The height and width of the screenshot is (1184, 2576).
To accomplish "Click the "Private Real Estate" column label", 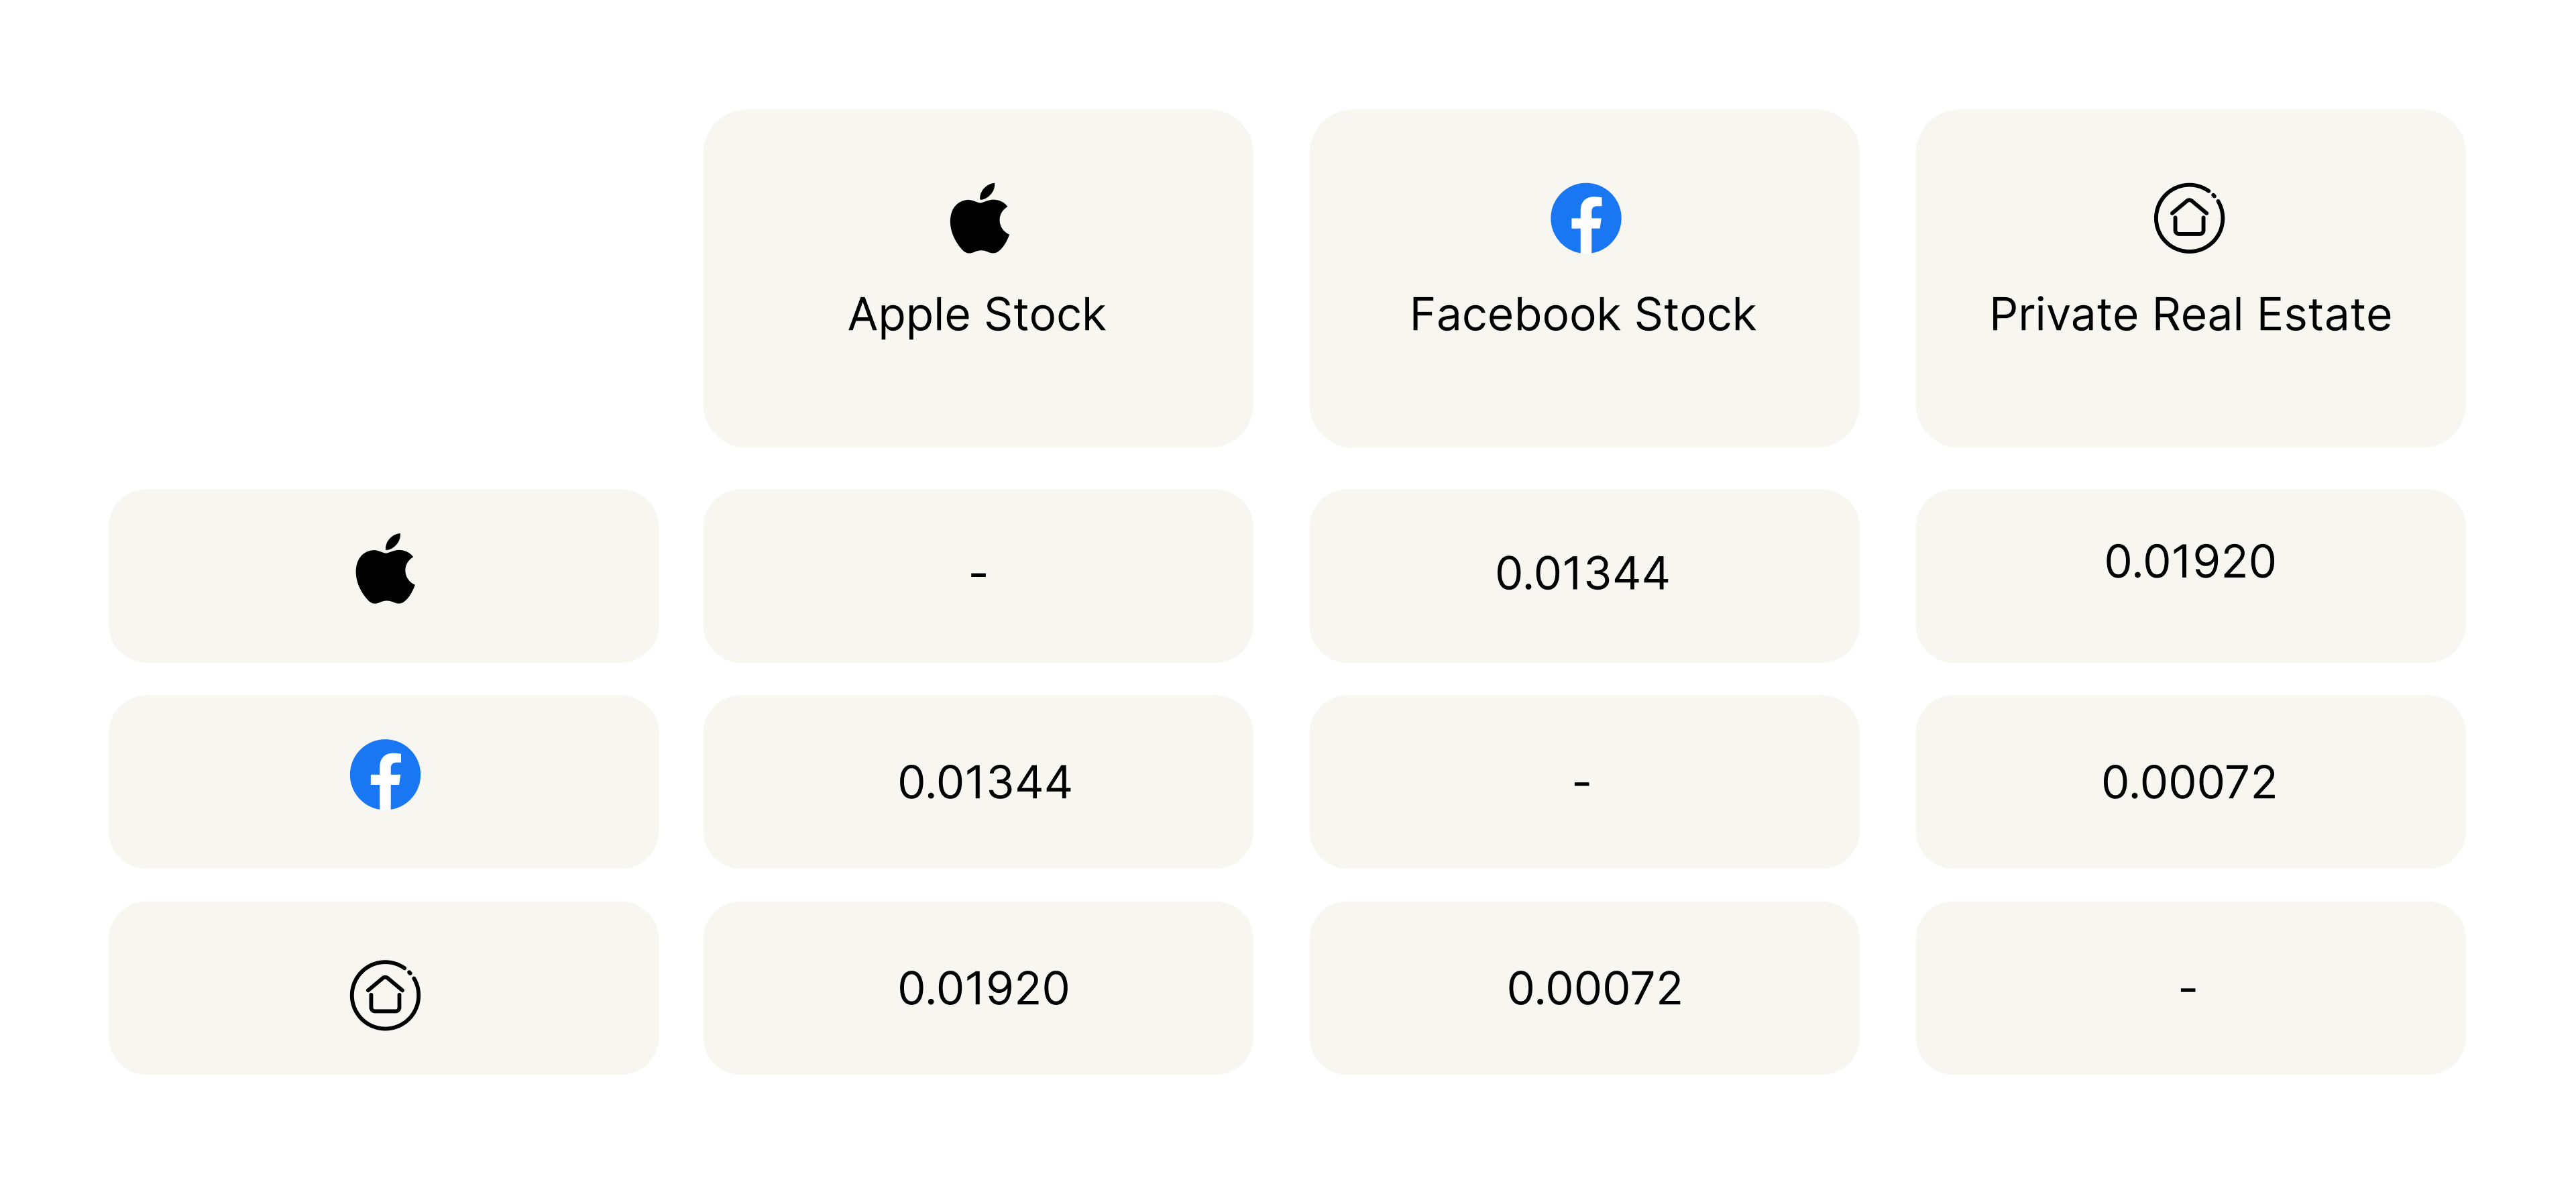I will tap(2190, 315).
